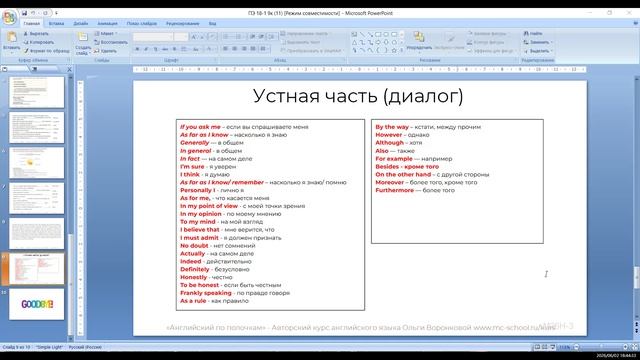Click the Arrange (Упорядочить) icon
The image size is (640, 360).
point(419,37)
